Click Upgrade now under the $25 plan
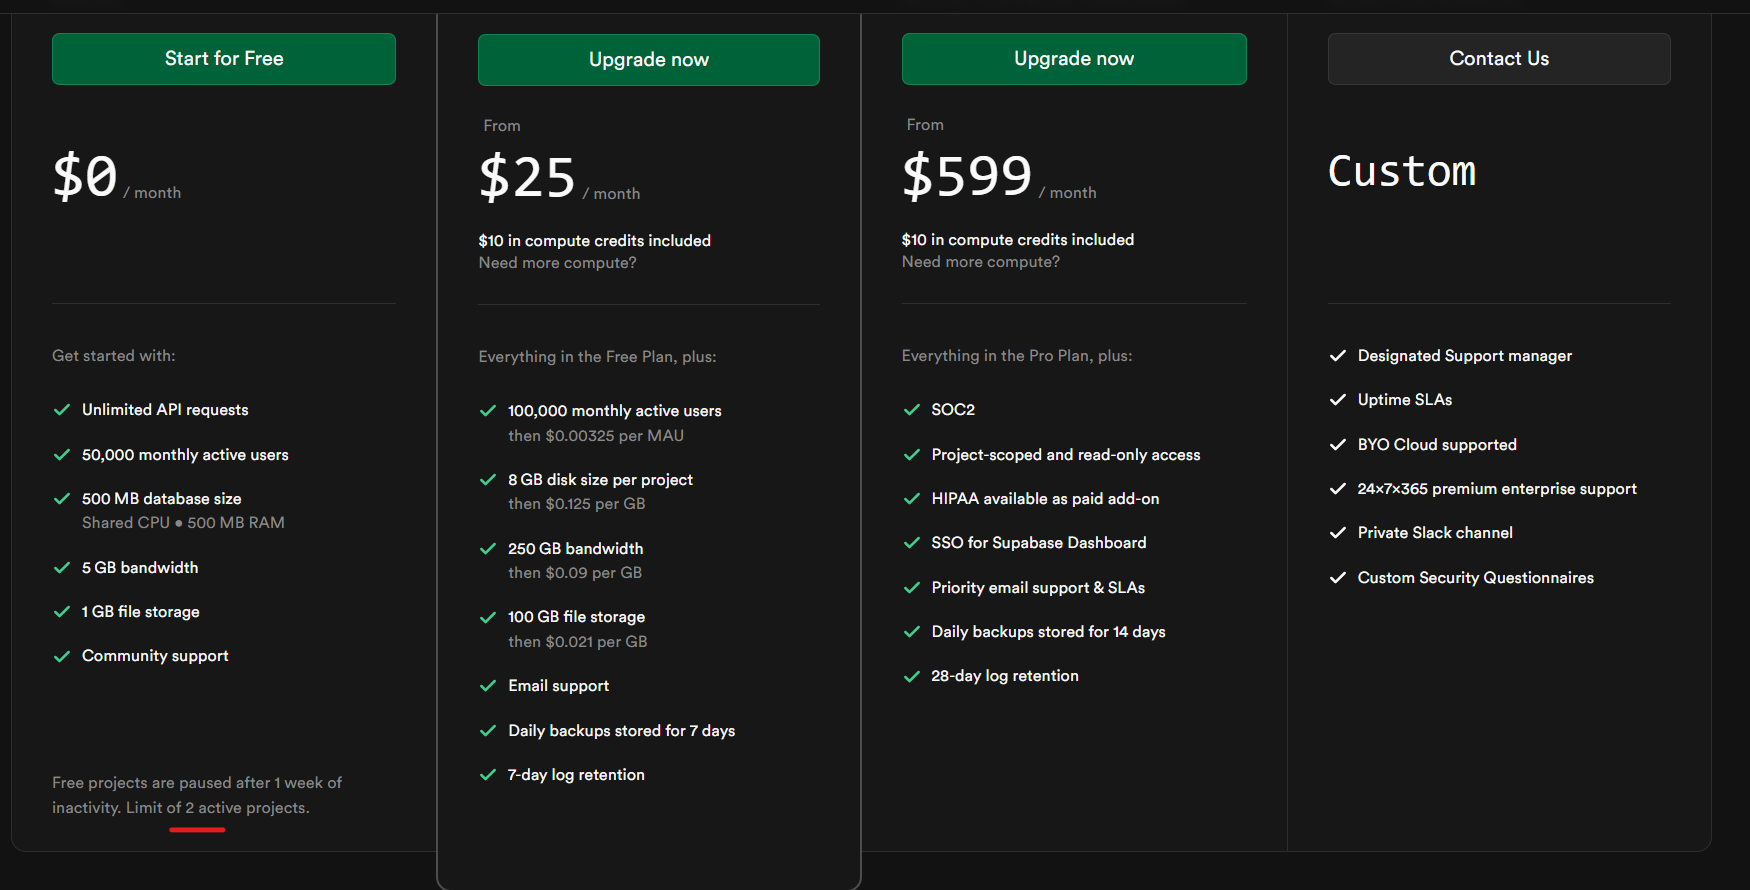 pyautogui.click(x=649, y=60)
